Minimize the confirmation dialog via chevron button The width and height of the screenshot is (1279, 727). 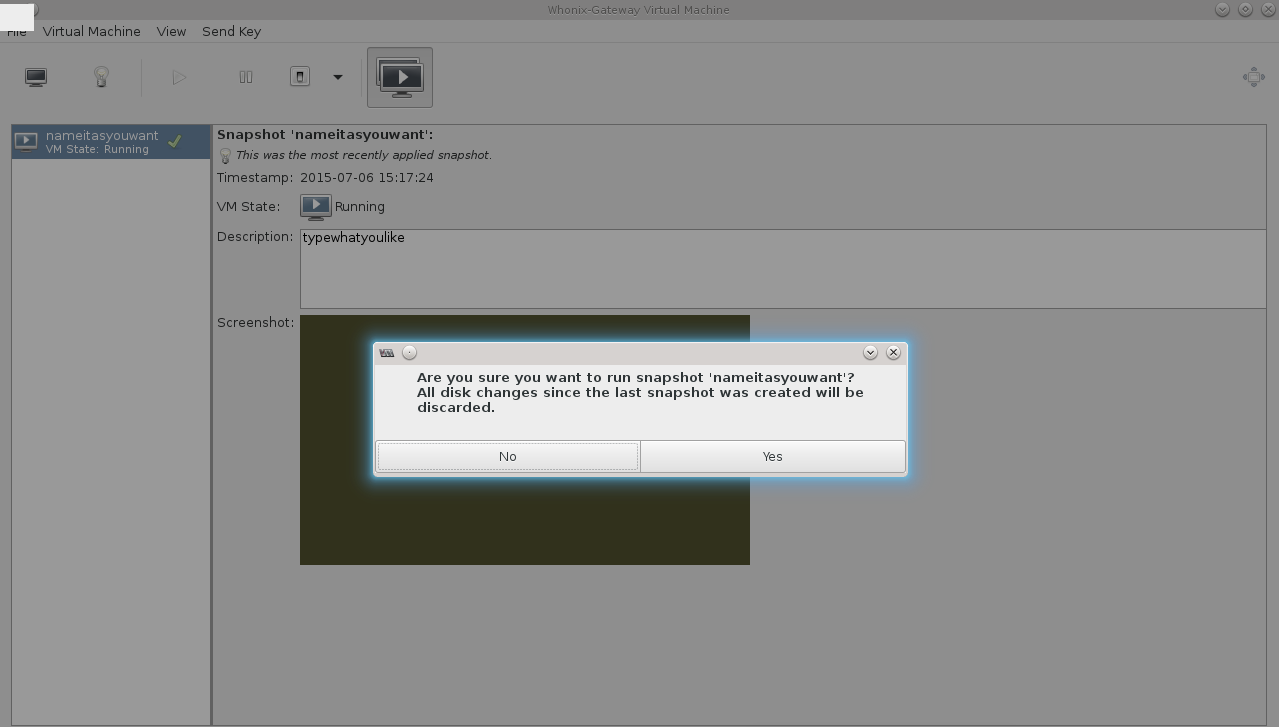[870, 352]
